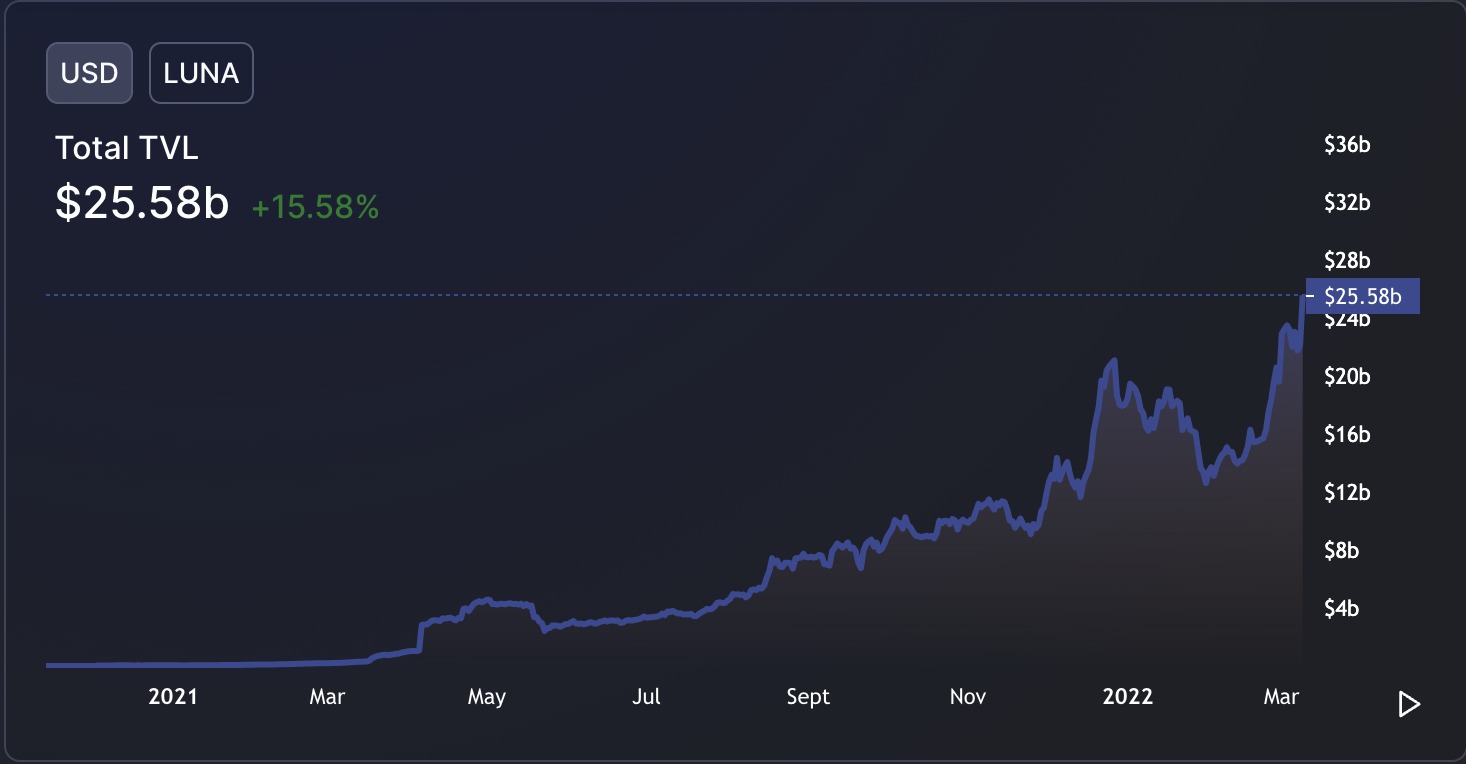Viewport: 1466px width, 764px height.
Task: Switch chart denomination to LUNA
Action: click(x=201, y=73)
